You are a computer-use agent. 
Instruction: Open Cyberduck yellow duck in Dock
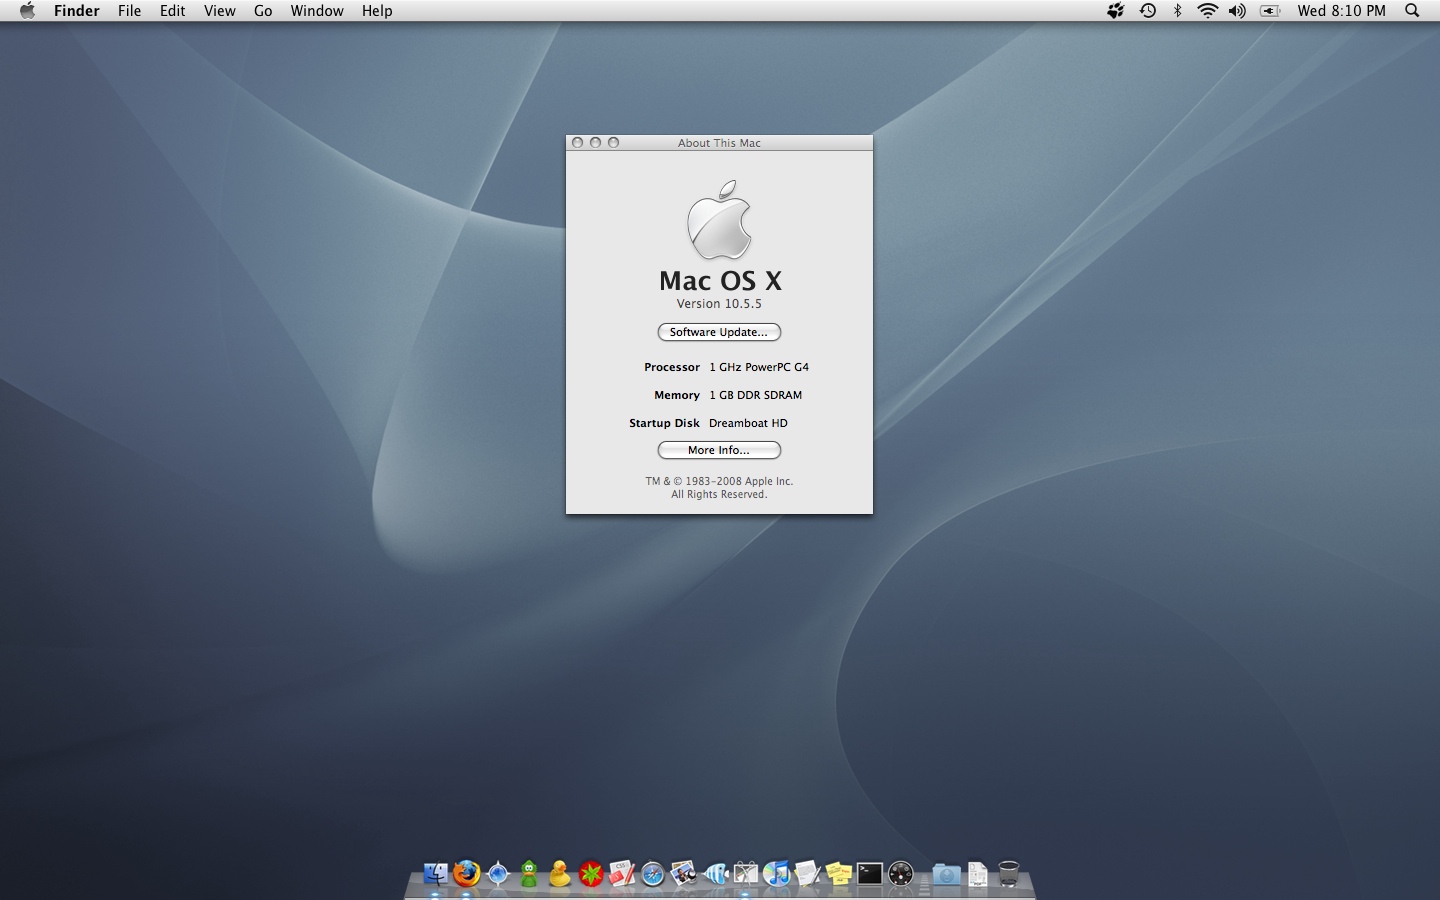560,874
